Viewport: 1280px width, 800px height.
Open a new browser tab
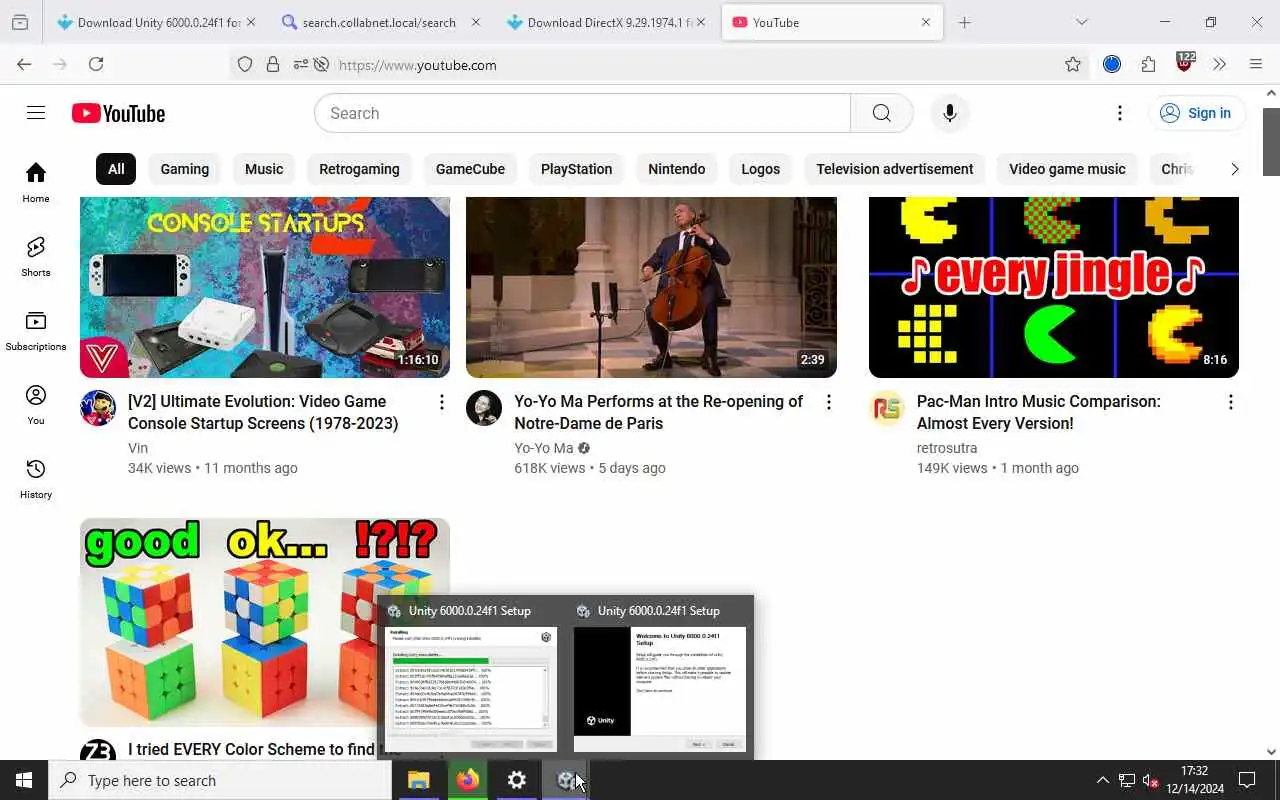pyautogui.click(x=964, y=22)
